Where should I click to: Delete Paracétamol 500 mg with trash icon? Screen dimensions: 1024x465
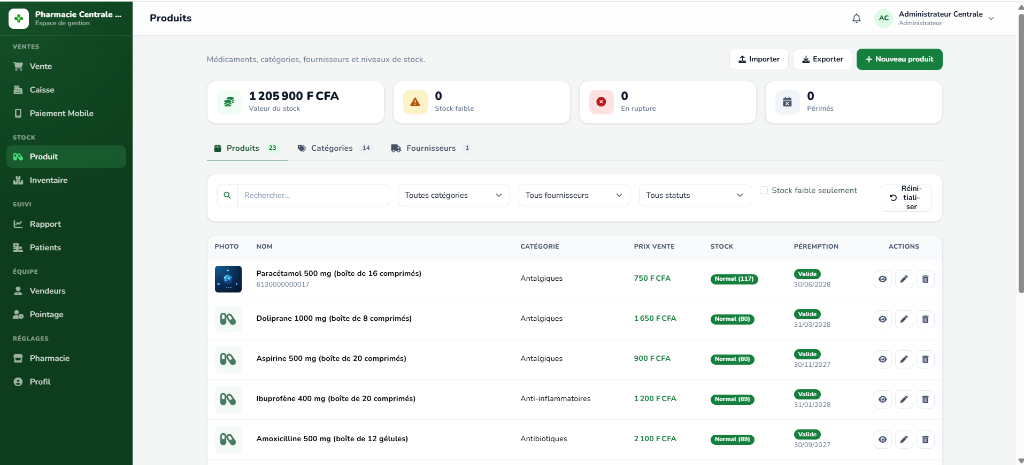click(x=925, y=280)
